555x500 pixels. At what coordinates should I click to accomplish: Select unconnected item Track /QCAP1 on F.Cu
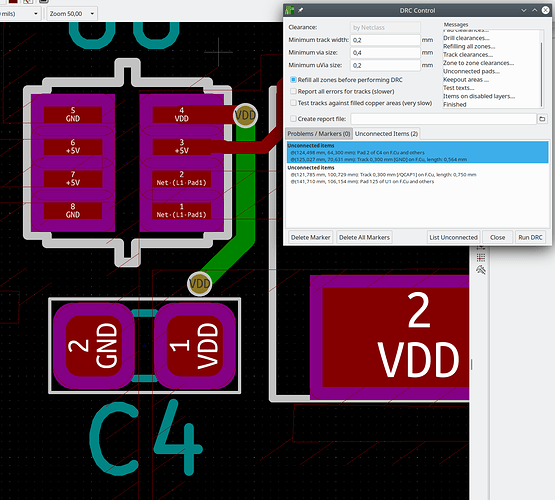[x=383, y=175]
